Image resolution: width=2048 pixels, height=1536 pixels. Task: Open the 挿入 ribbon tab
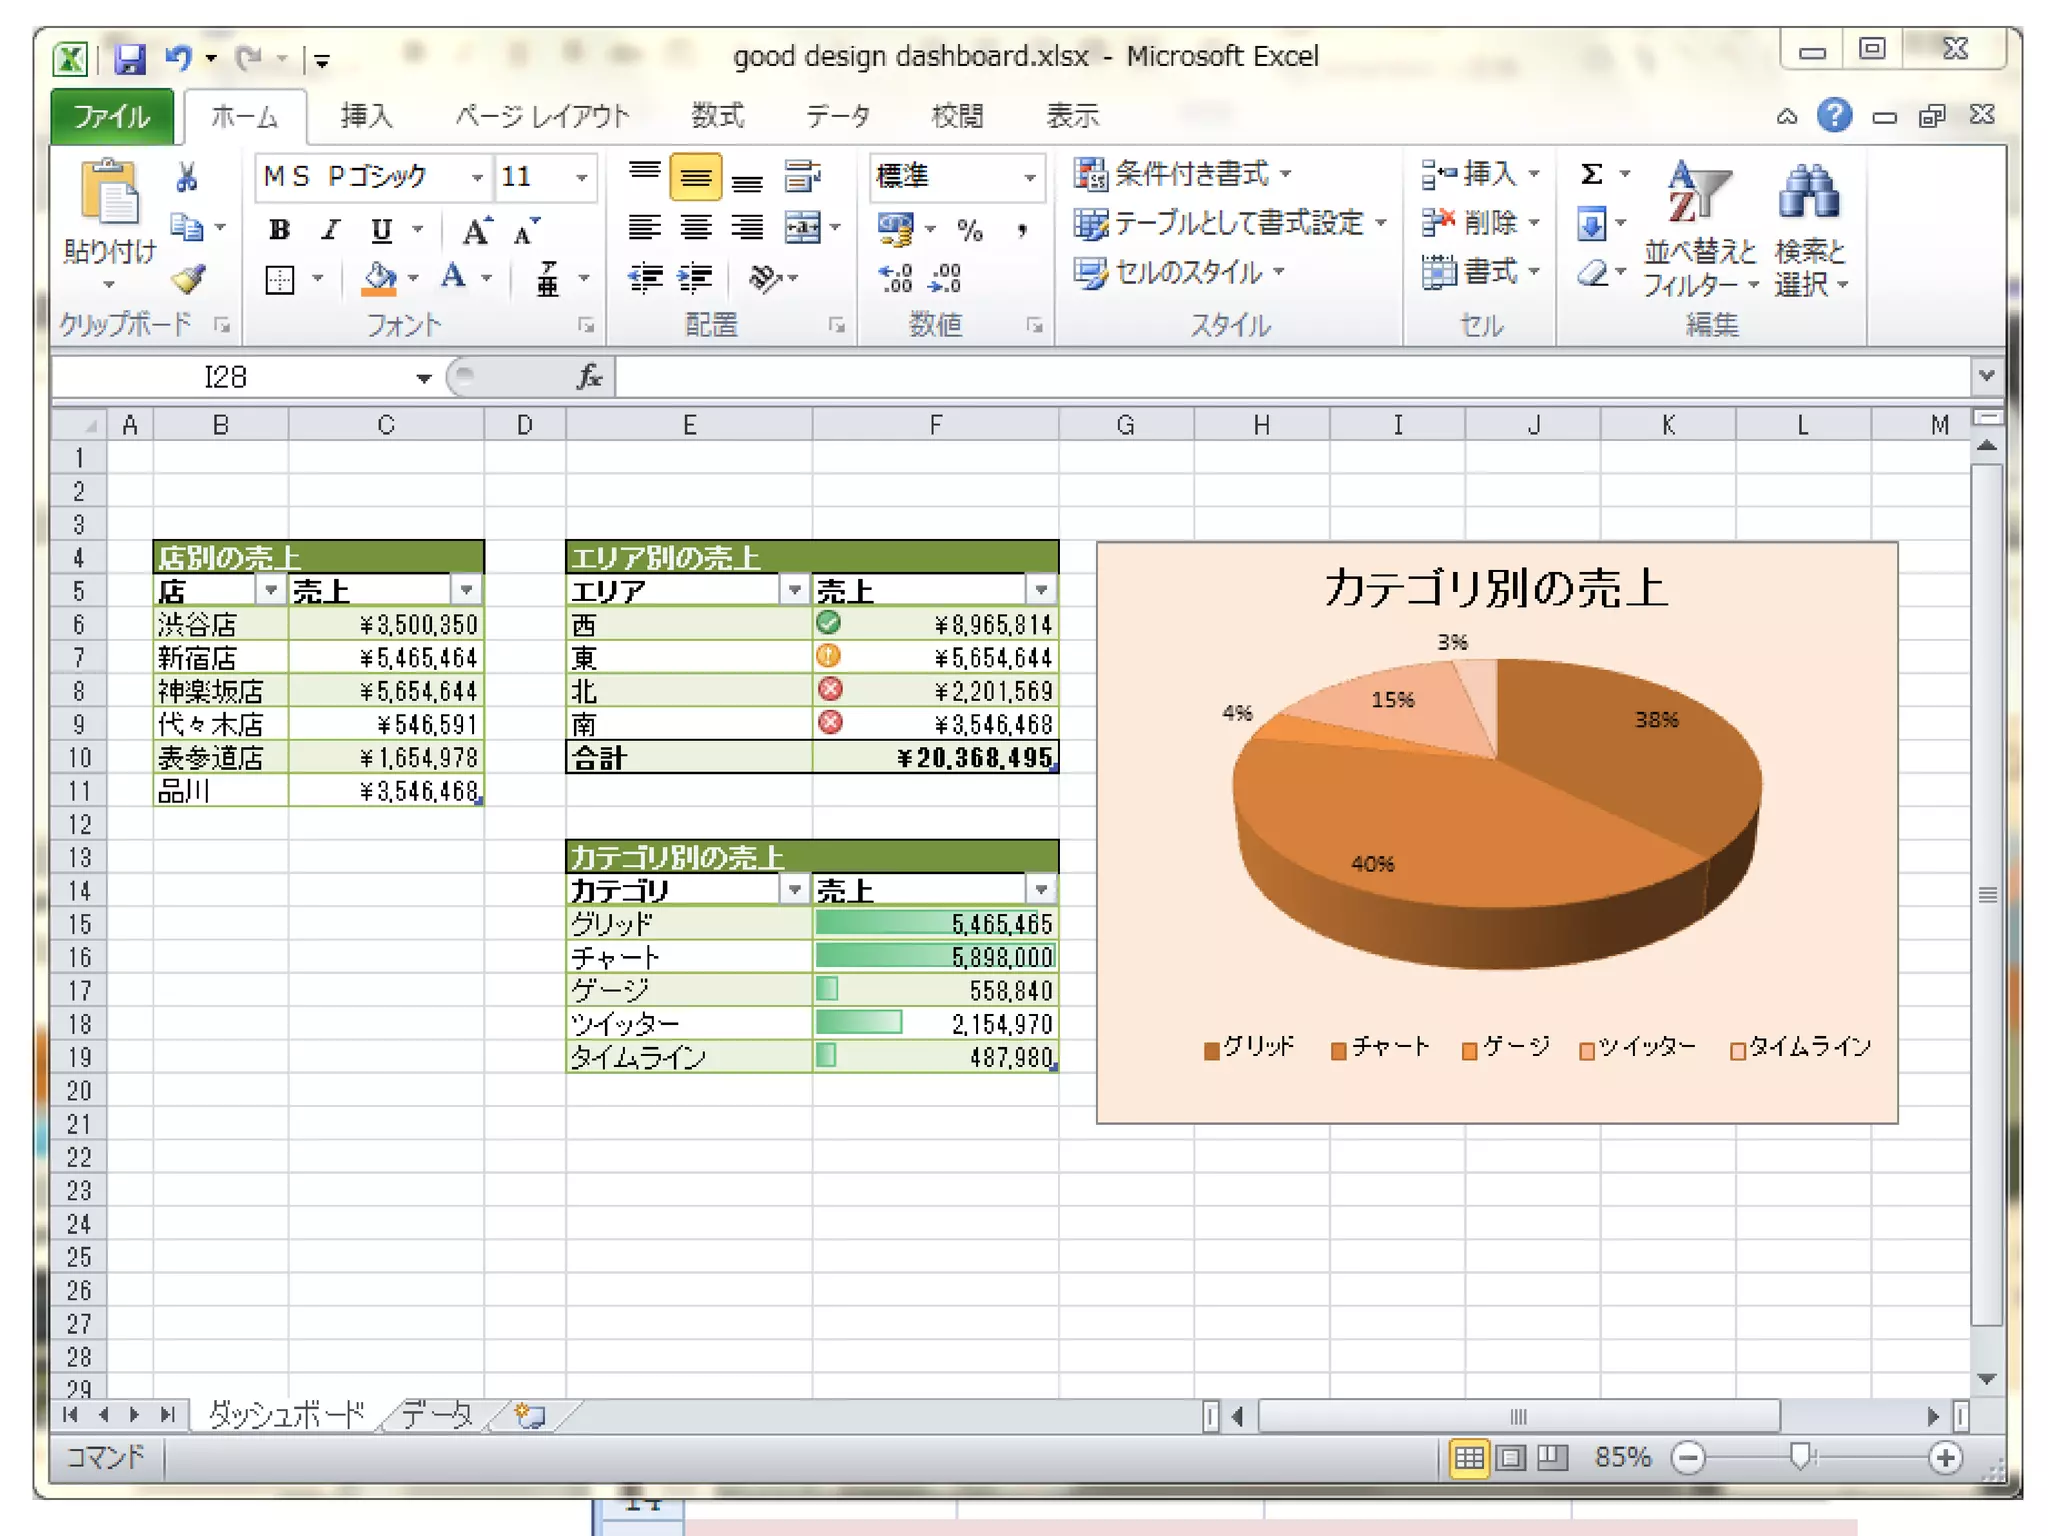coord(366,116)
